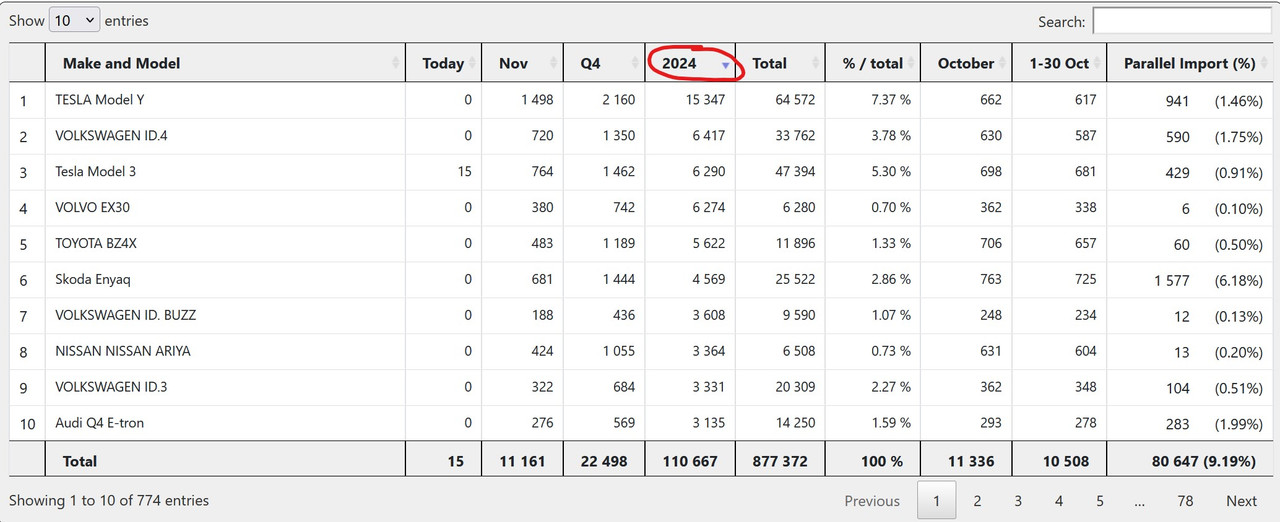Open the Show entries count dropdown
1280x522 pixels.
74,20
